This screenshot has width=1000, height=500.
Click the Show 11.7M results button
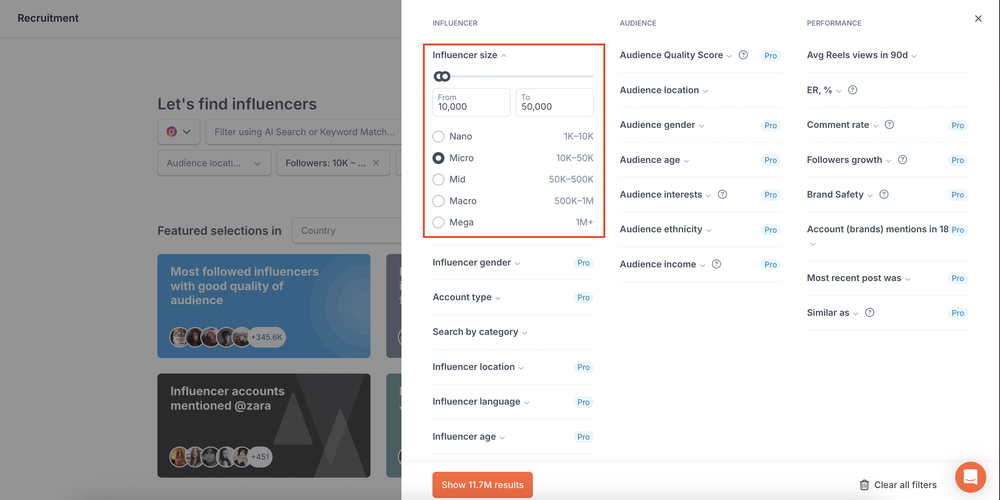point(482,485)
